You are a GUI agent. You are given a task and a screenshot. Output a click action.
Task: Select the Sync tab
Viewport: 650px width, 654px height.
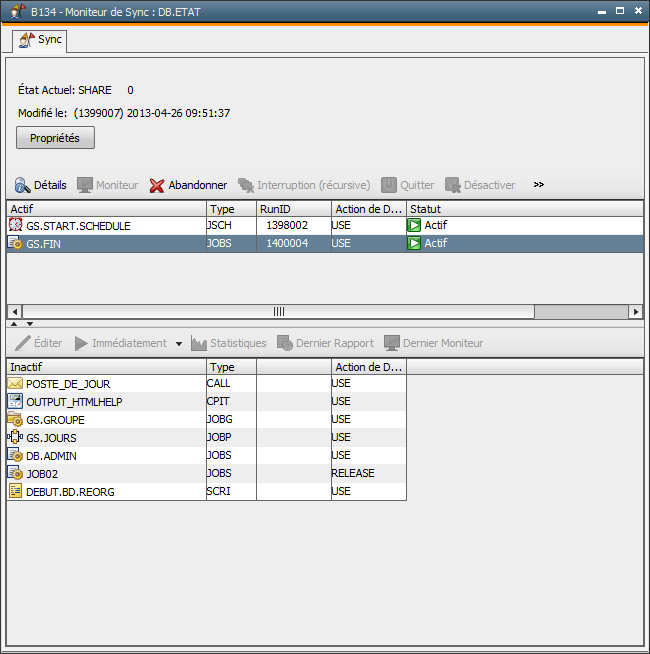(40, 40)
